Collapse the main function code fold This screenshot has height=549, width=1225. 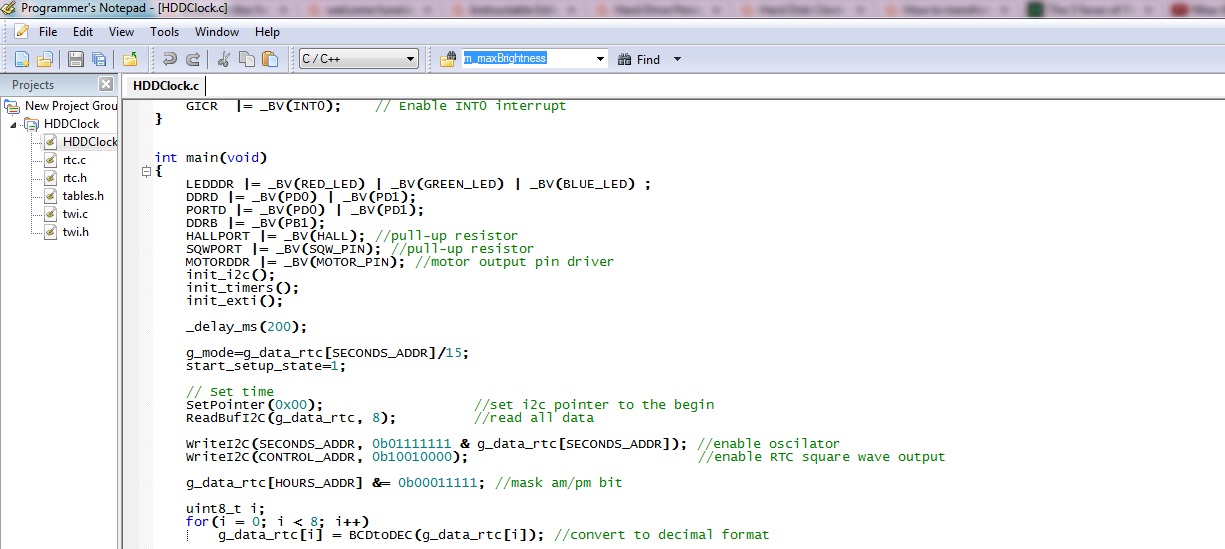click(146, 171)
